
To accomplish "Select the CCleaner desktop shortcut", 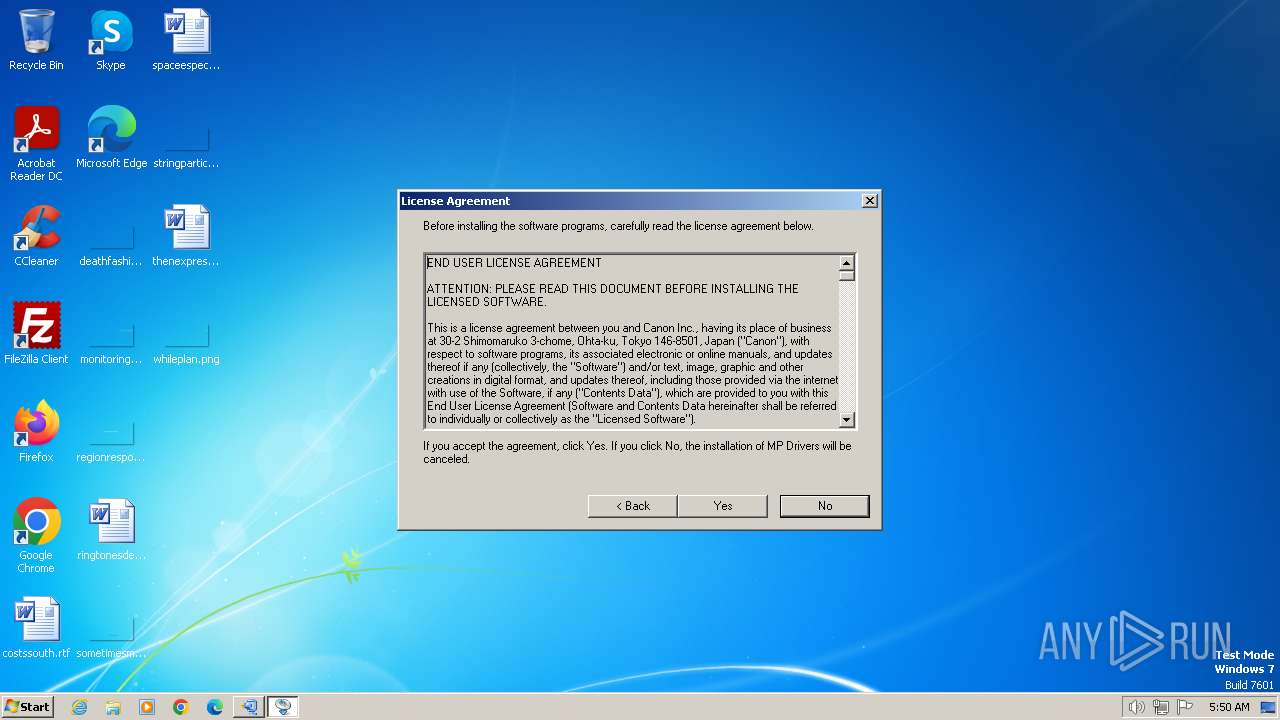I will click(x=36, y=236).
